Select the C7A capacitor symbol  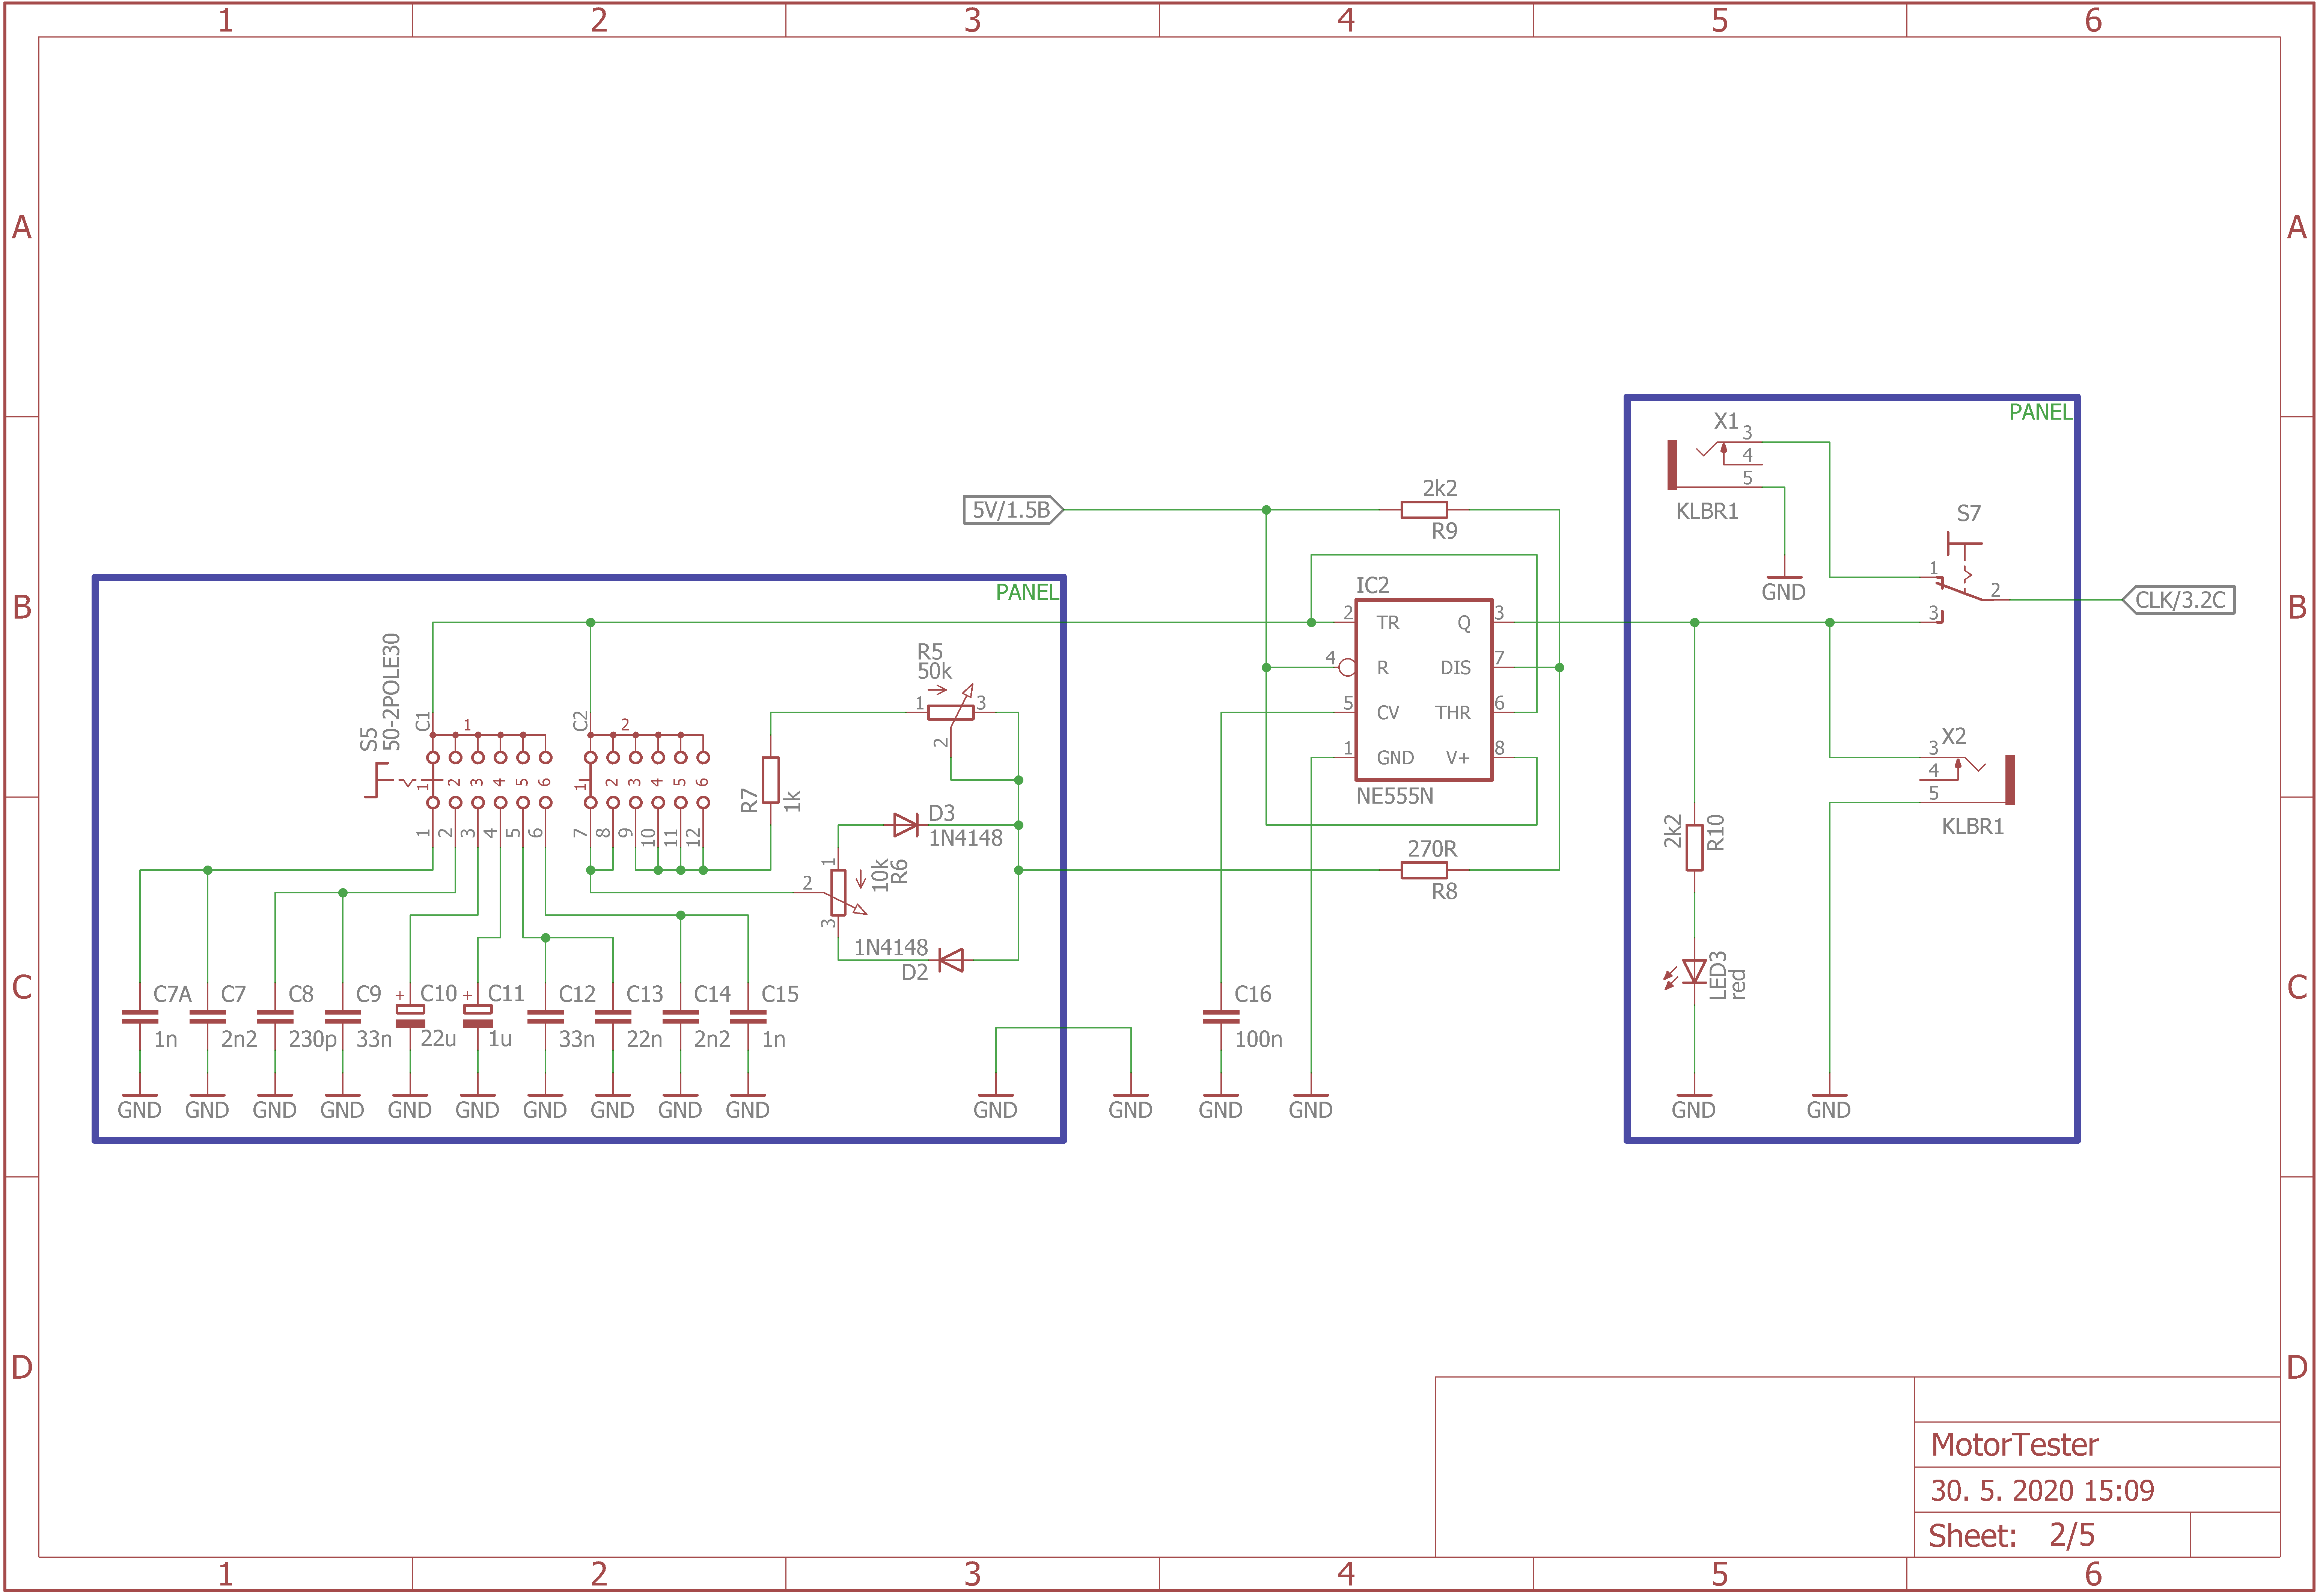[x=140, y=1016]
